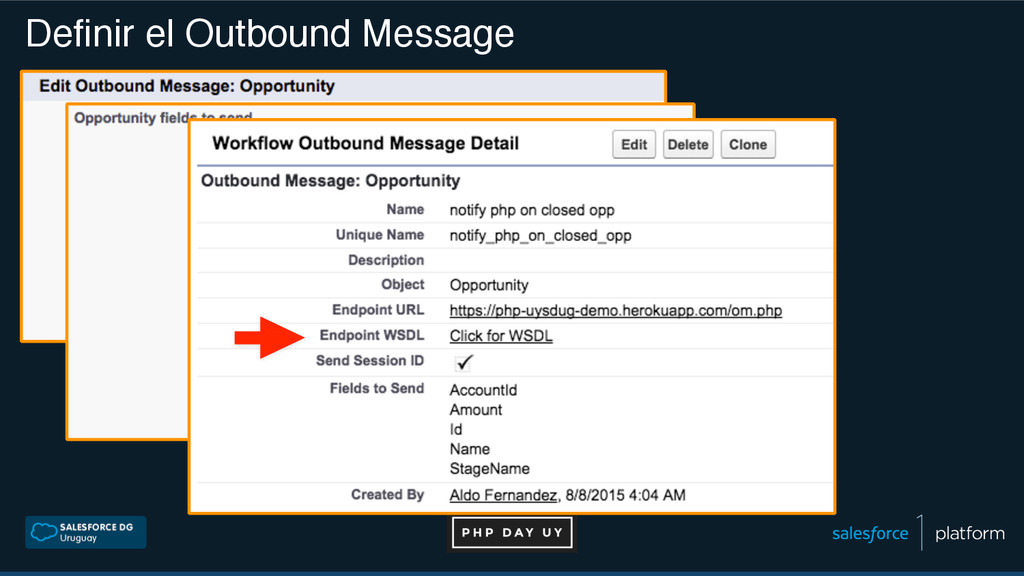This screenshot has width=1024, height=576.
Task: Click the Edit button
Action: [x=633, y=144]
